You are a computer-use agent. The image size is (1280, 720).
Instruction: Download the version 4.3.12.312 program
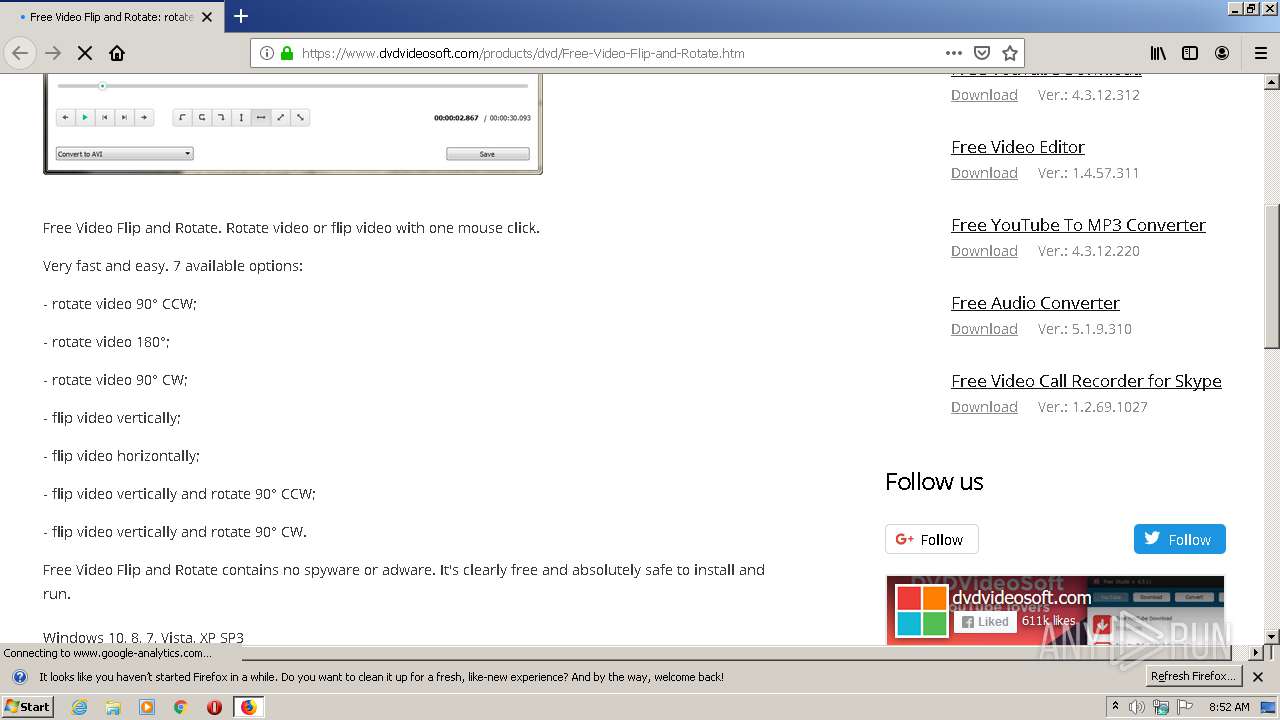click(x=984, y=95)
